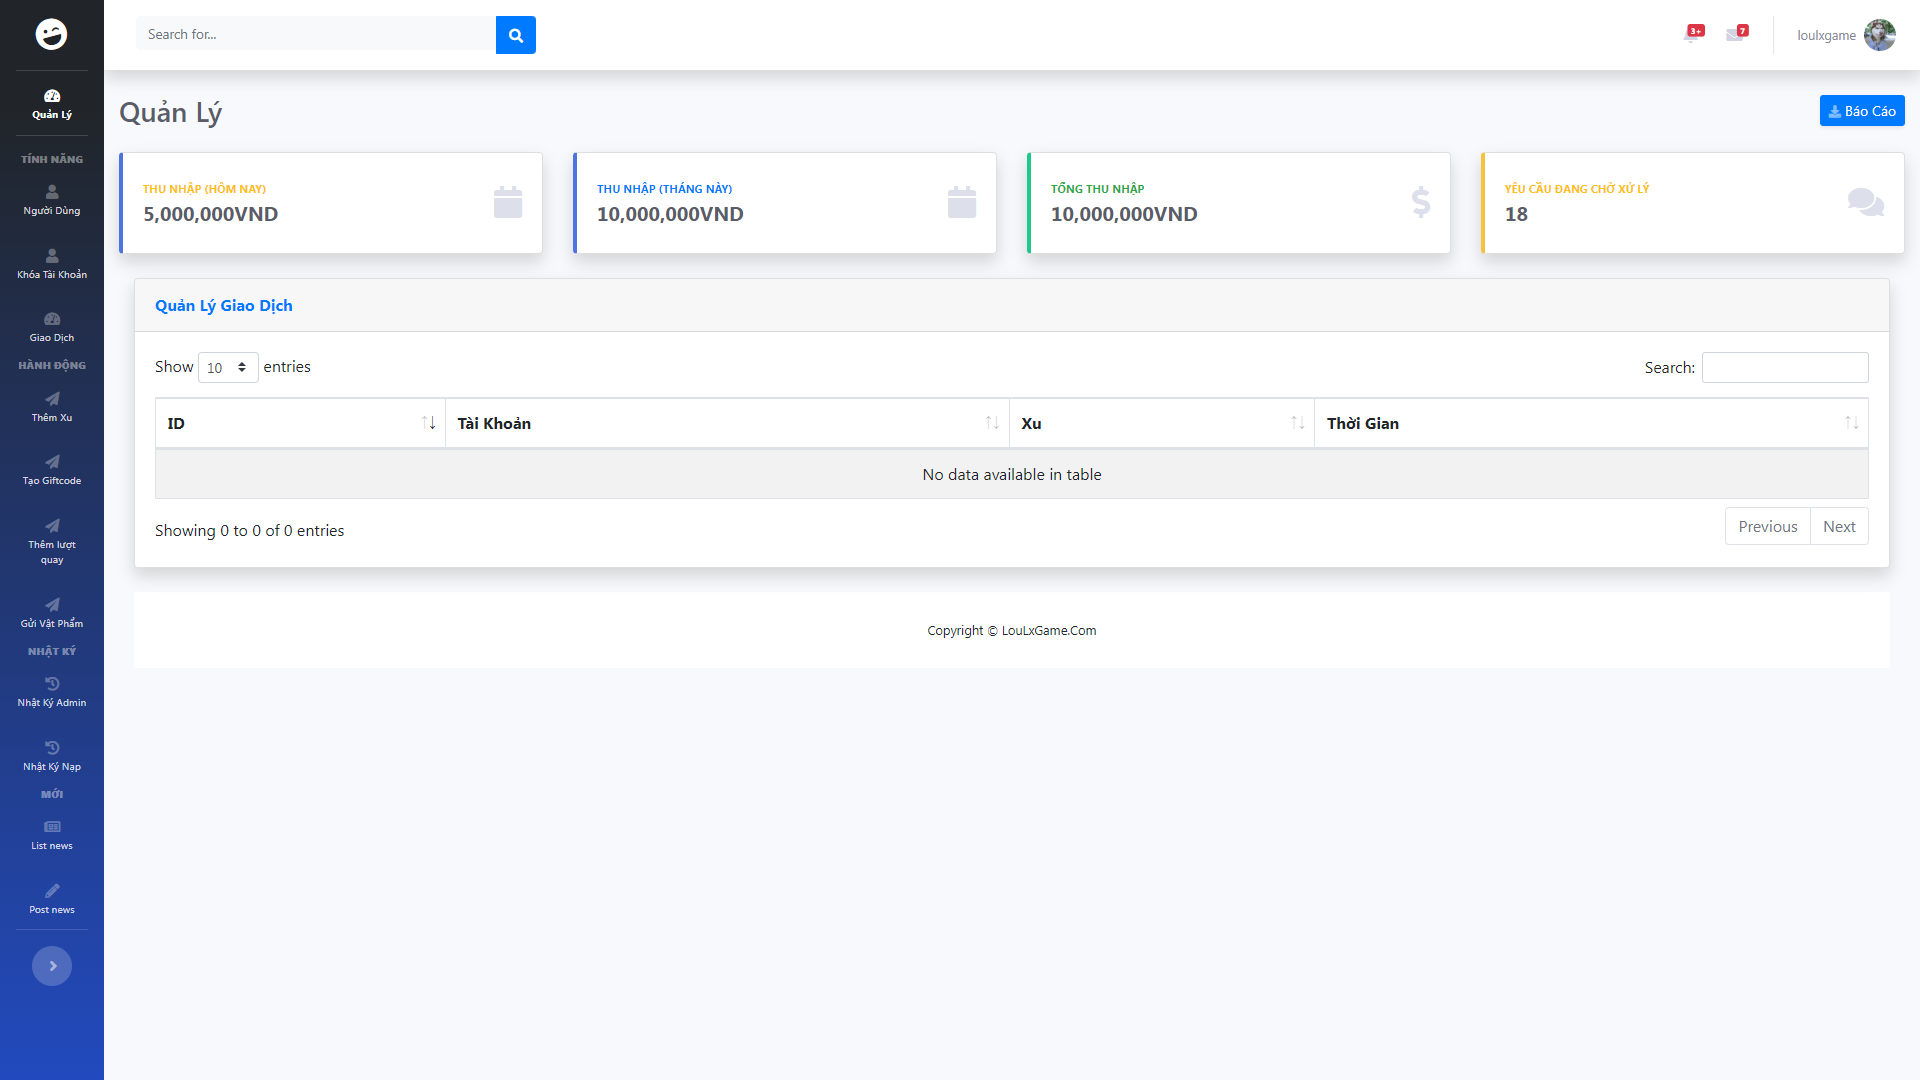Open Thêm Xu action in sidebar

click(52, 407)
